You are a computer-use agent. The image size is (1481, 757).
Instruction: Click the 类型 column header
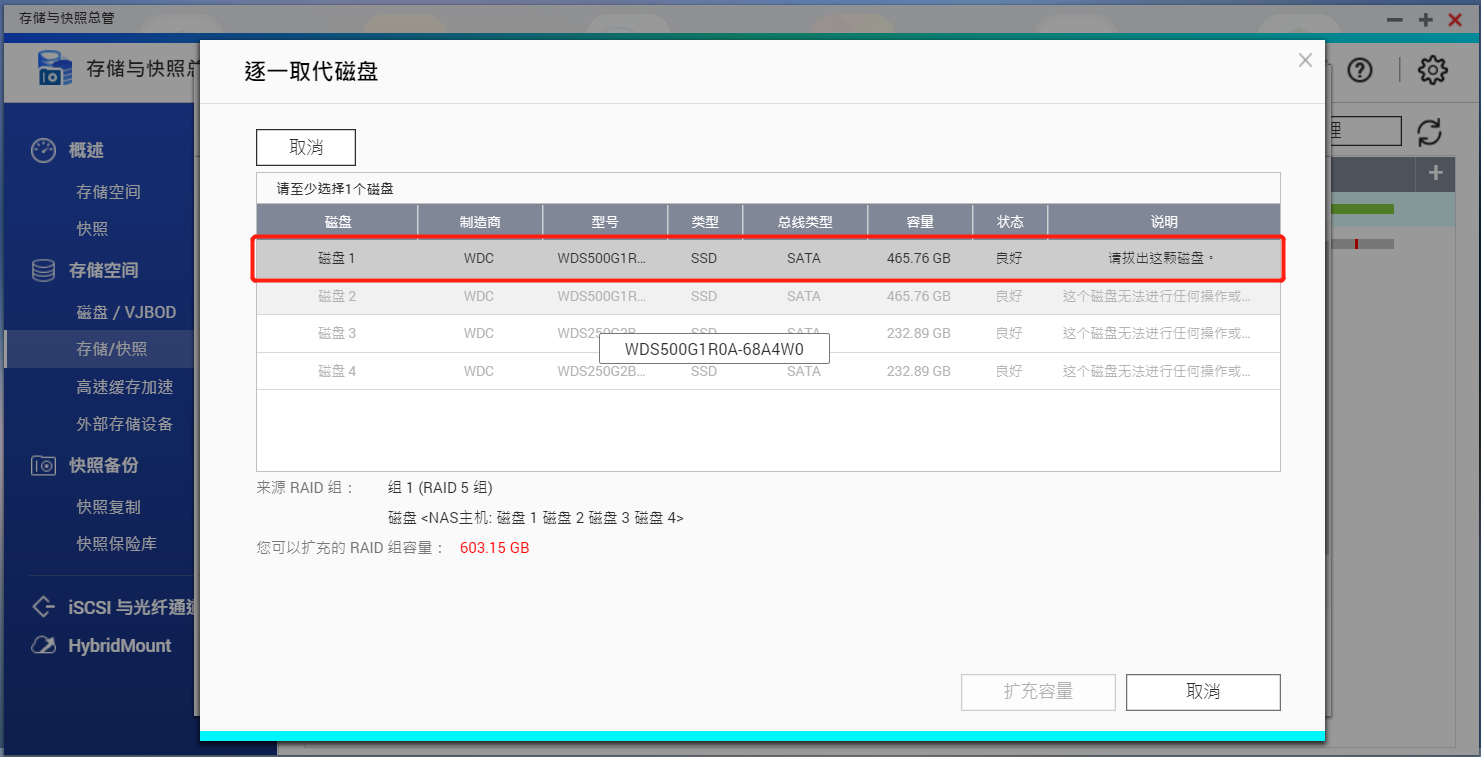(705, 222)
